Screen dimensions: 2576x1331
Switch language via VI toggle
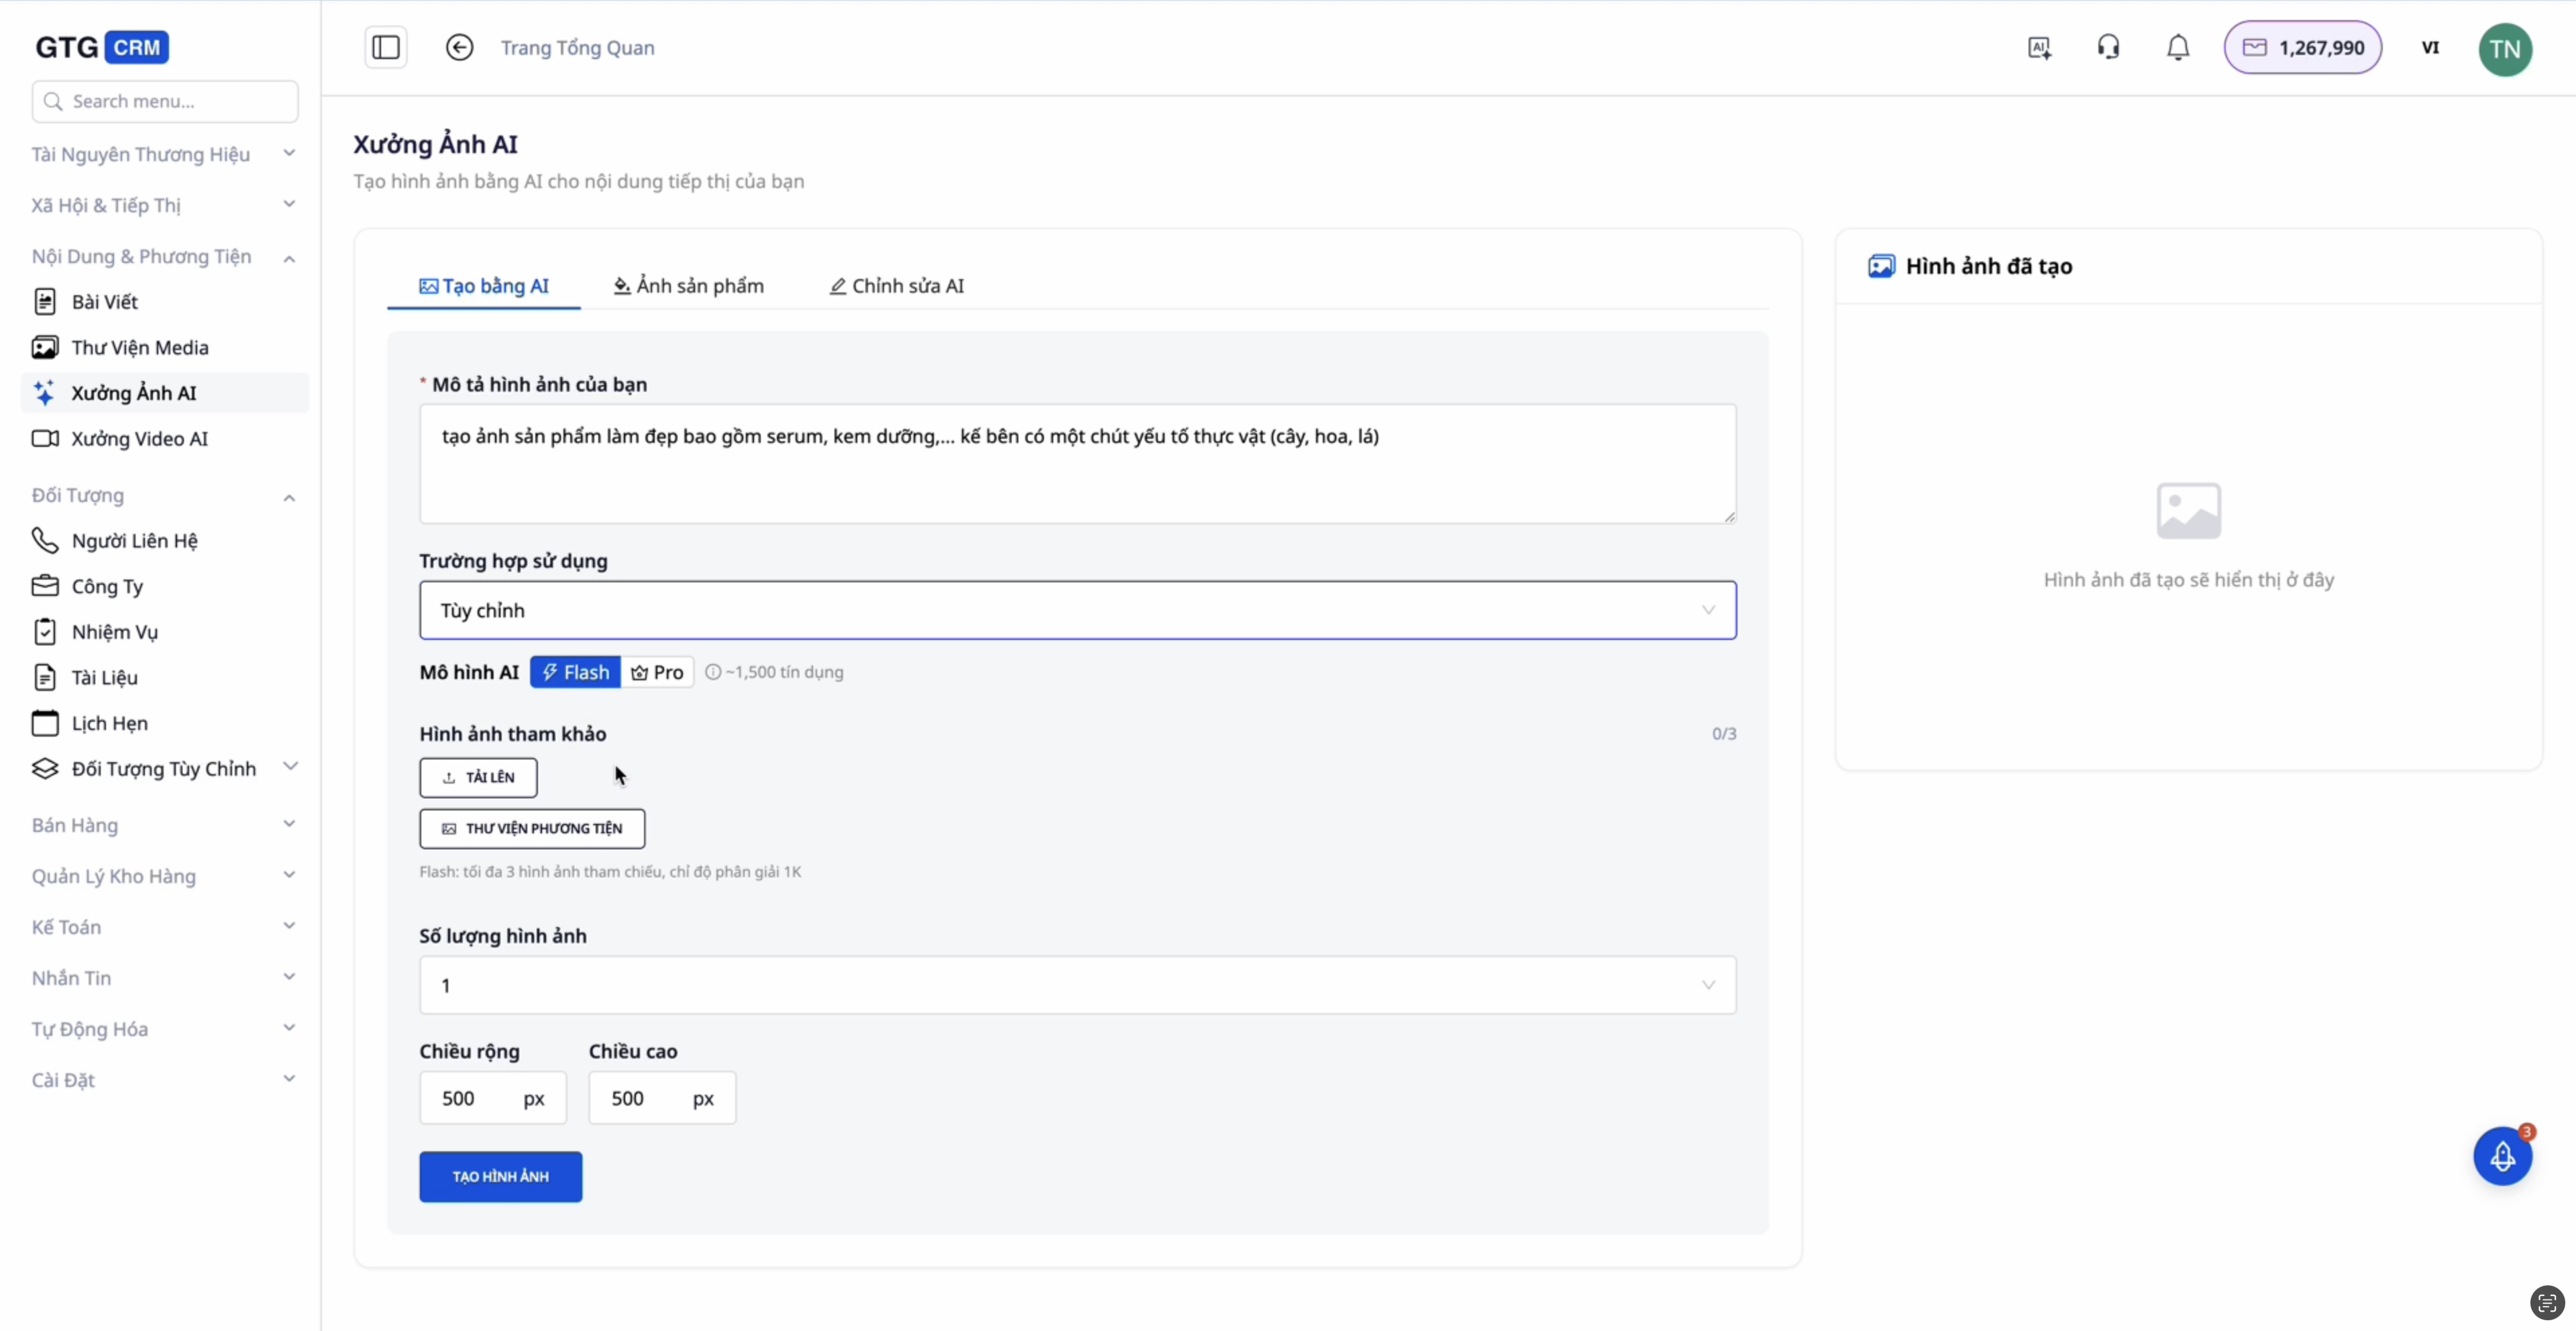pyautogui.click(x=2430, y=47)
